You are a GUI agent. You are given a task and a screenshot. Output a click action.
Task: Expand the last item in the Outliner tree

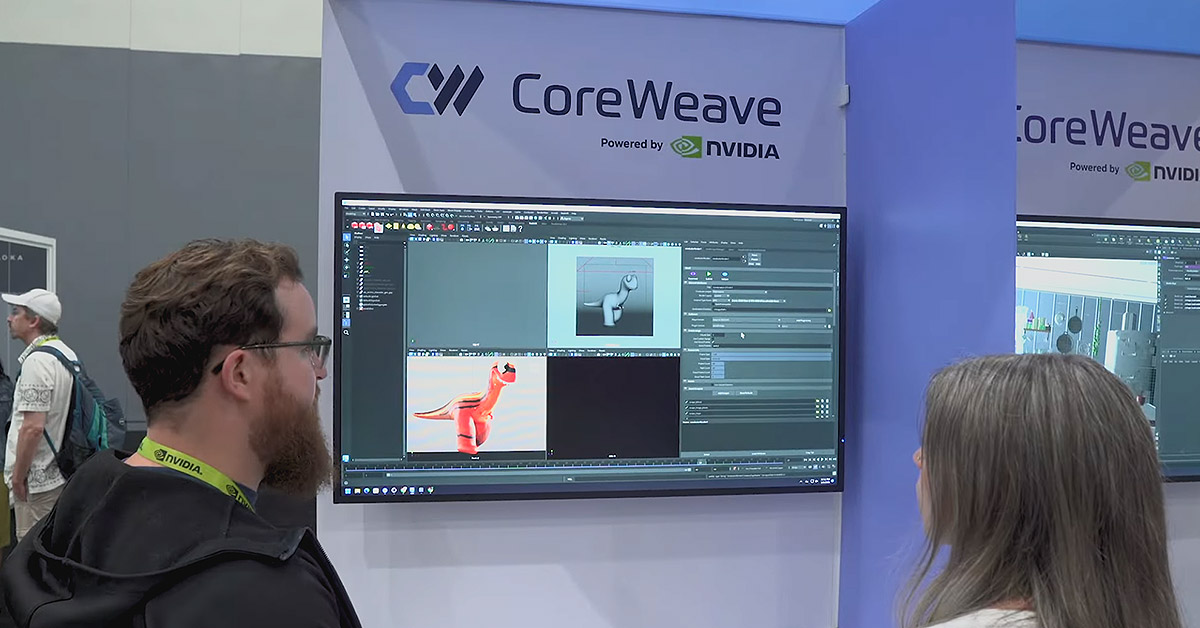360,309
